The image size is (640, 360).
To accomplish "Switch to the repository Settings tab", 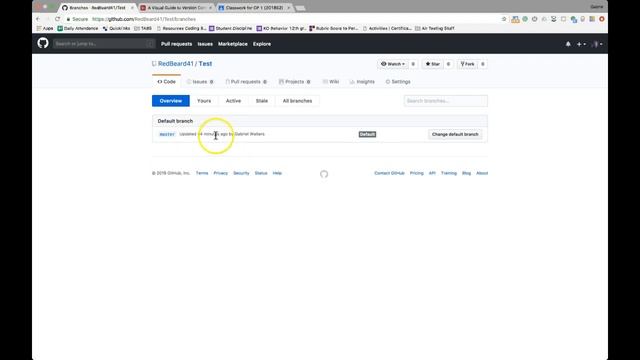I will tap(398, 82).
